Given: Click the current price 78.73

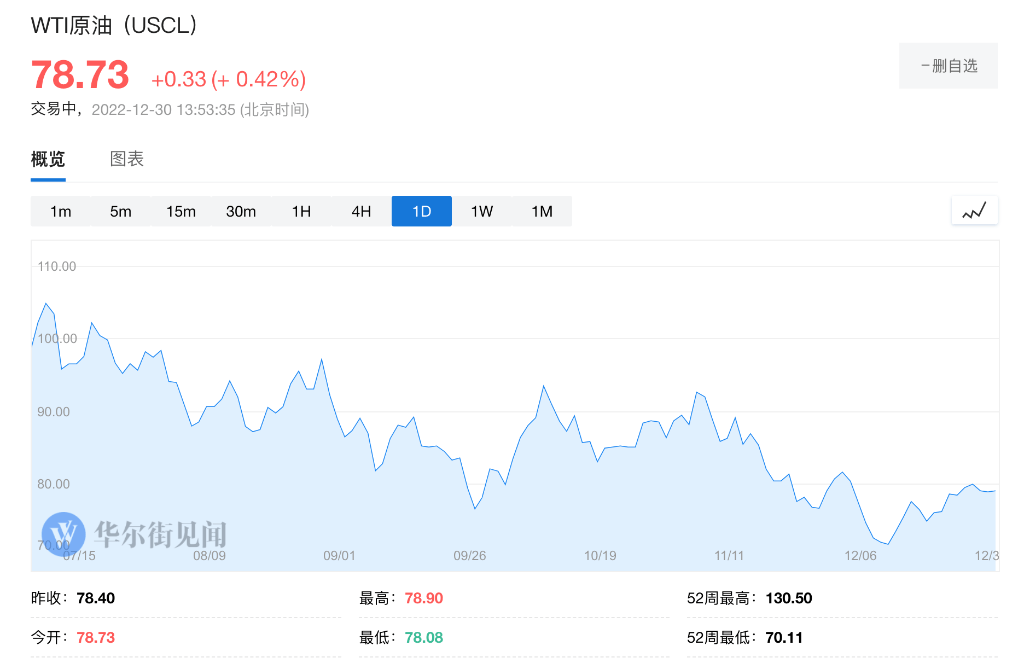Looking at the screenshot, I should coord(79,75).
